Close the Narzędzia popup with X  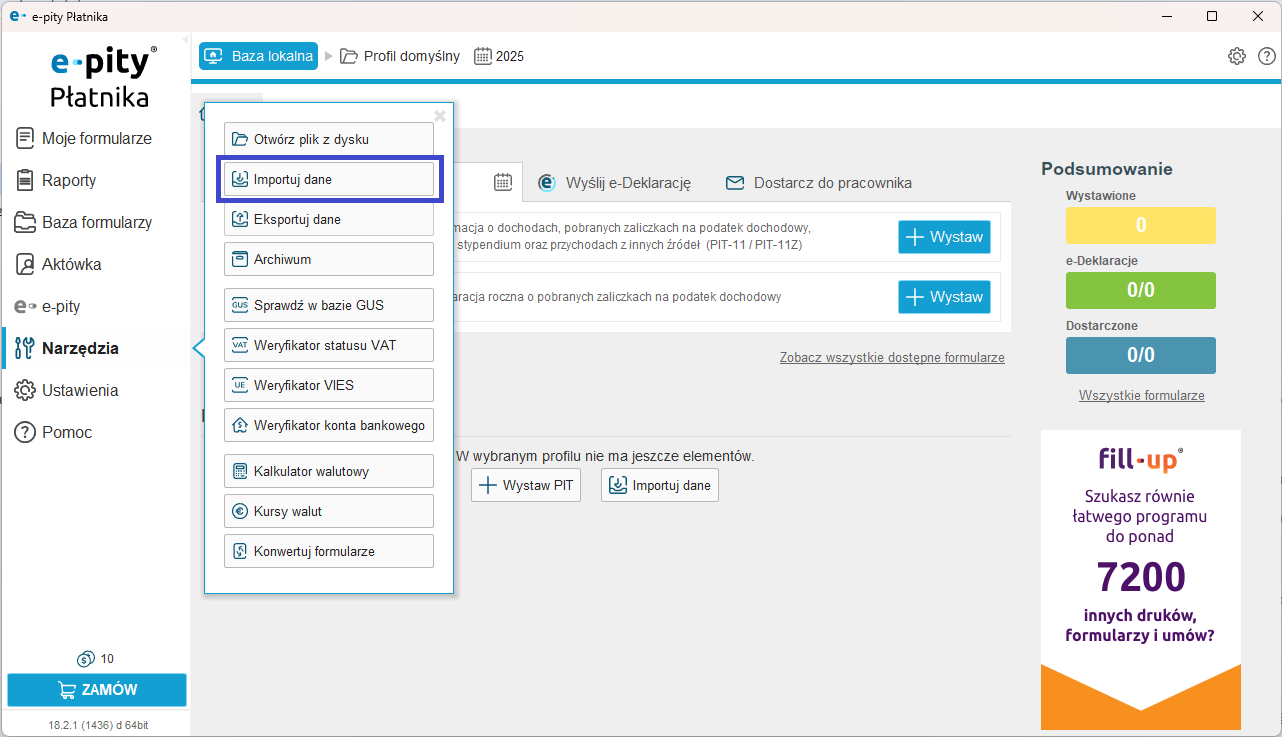click(x=440, y=116)
